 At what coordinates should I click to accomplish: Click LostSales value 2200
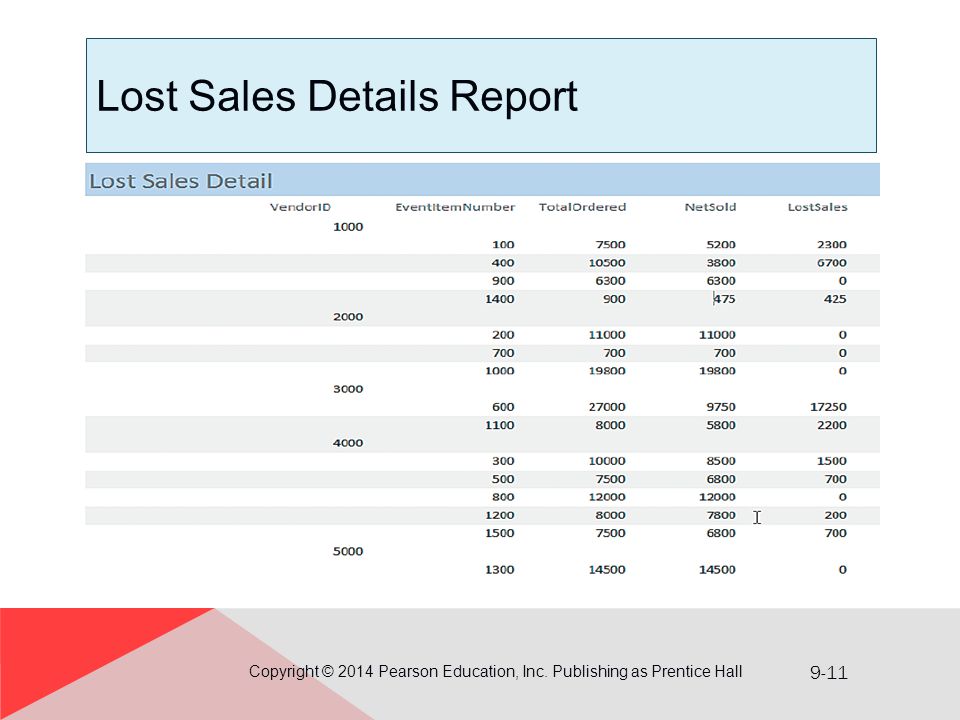(831, 425)
